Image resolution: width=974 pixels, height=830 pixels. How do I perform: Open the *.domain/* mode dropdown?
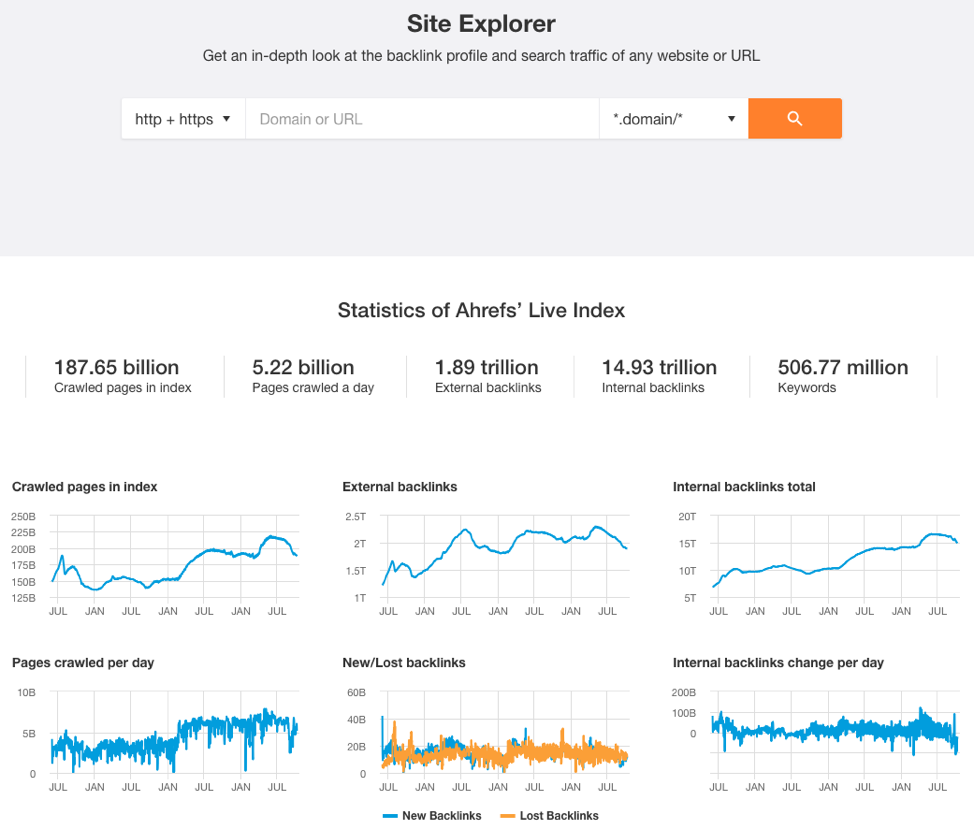coord(673,119)
